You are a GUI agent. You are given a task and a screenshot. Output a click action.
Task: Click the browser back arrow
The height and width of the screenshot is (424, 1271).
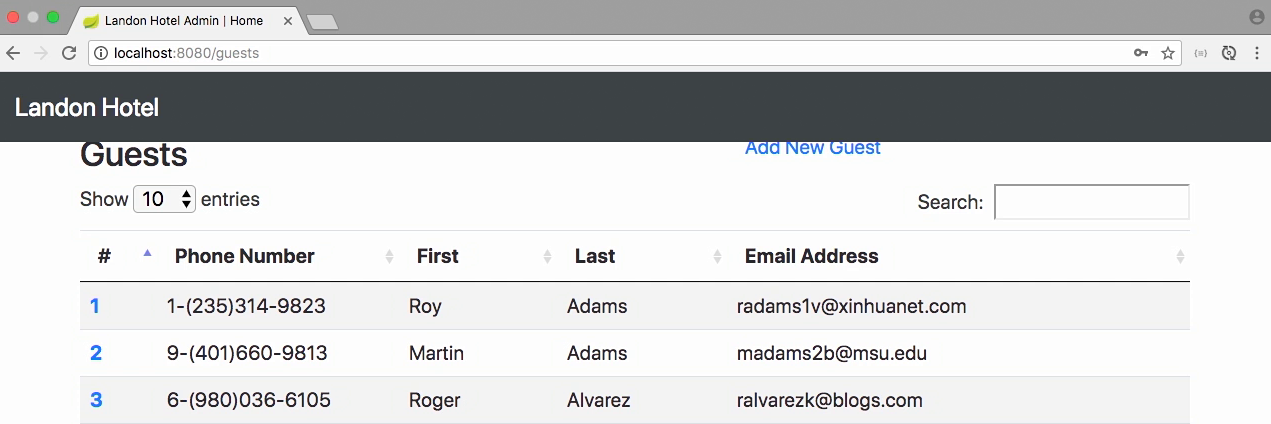coord(13,53)
